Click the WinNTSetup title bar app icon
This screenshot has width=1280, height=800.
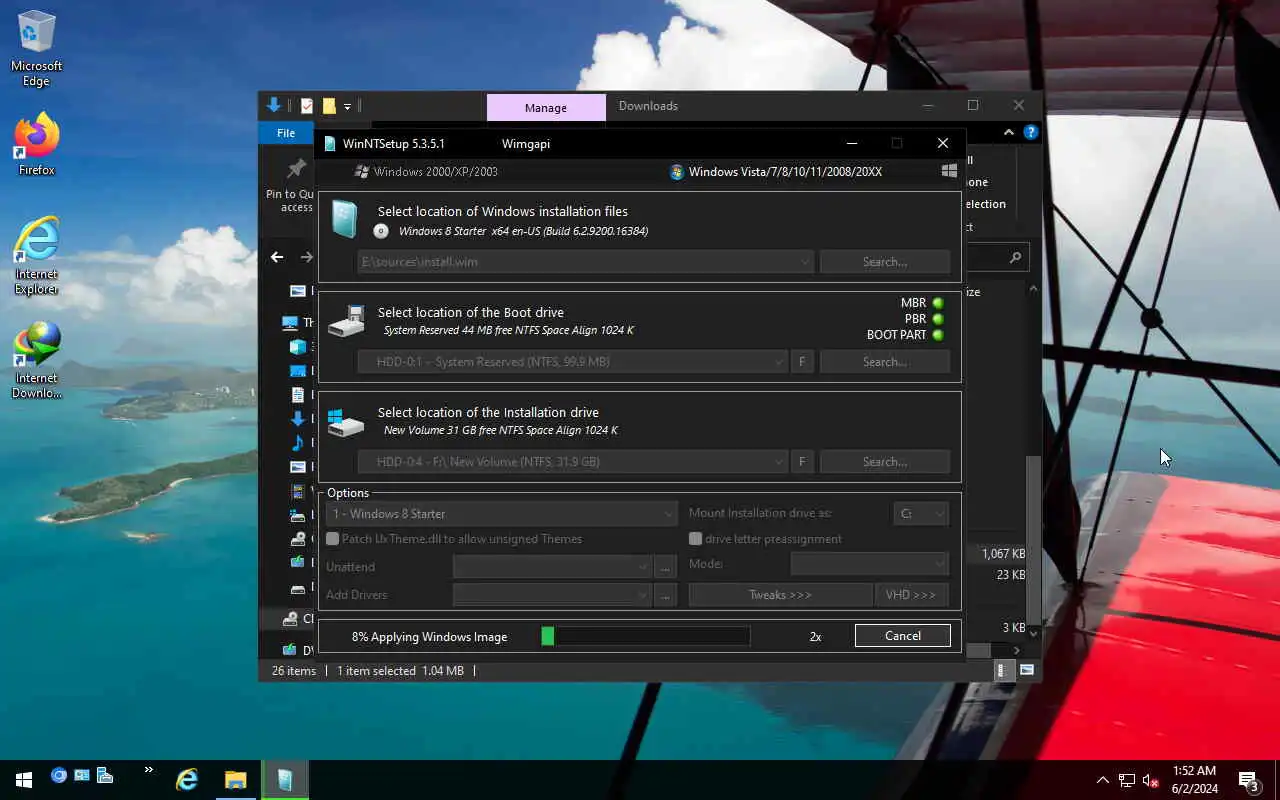point(330,143)
